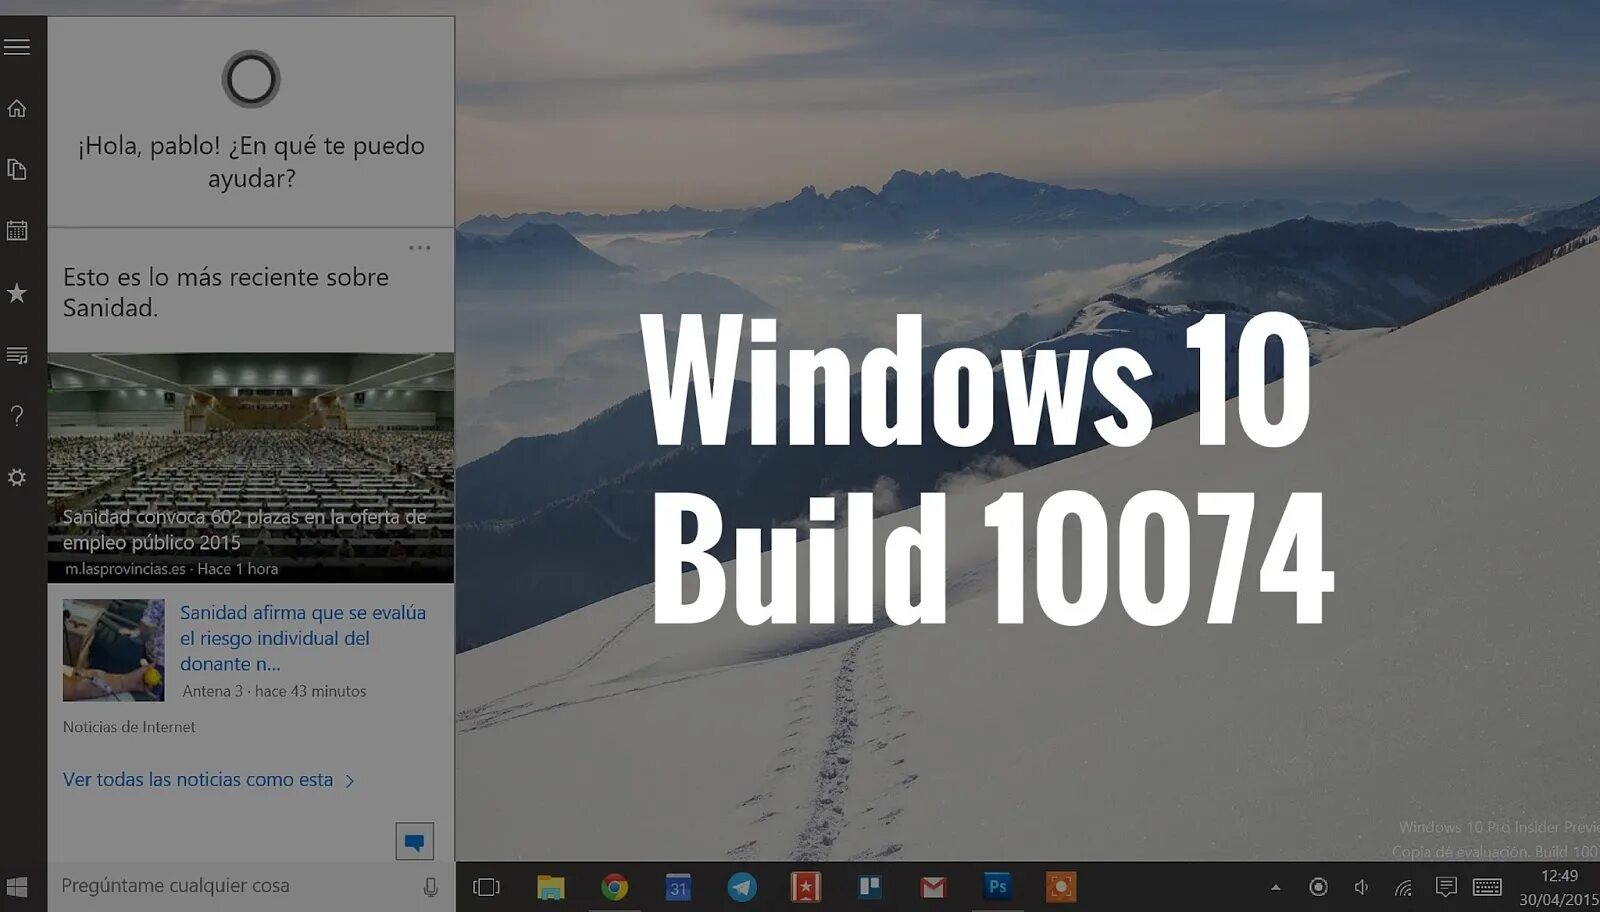
Task: Open the Cortana feedback list icon
Action: pyautogui.click(x=17, y=355)
